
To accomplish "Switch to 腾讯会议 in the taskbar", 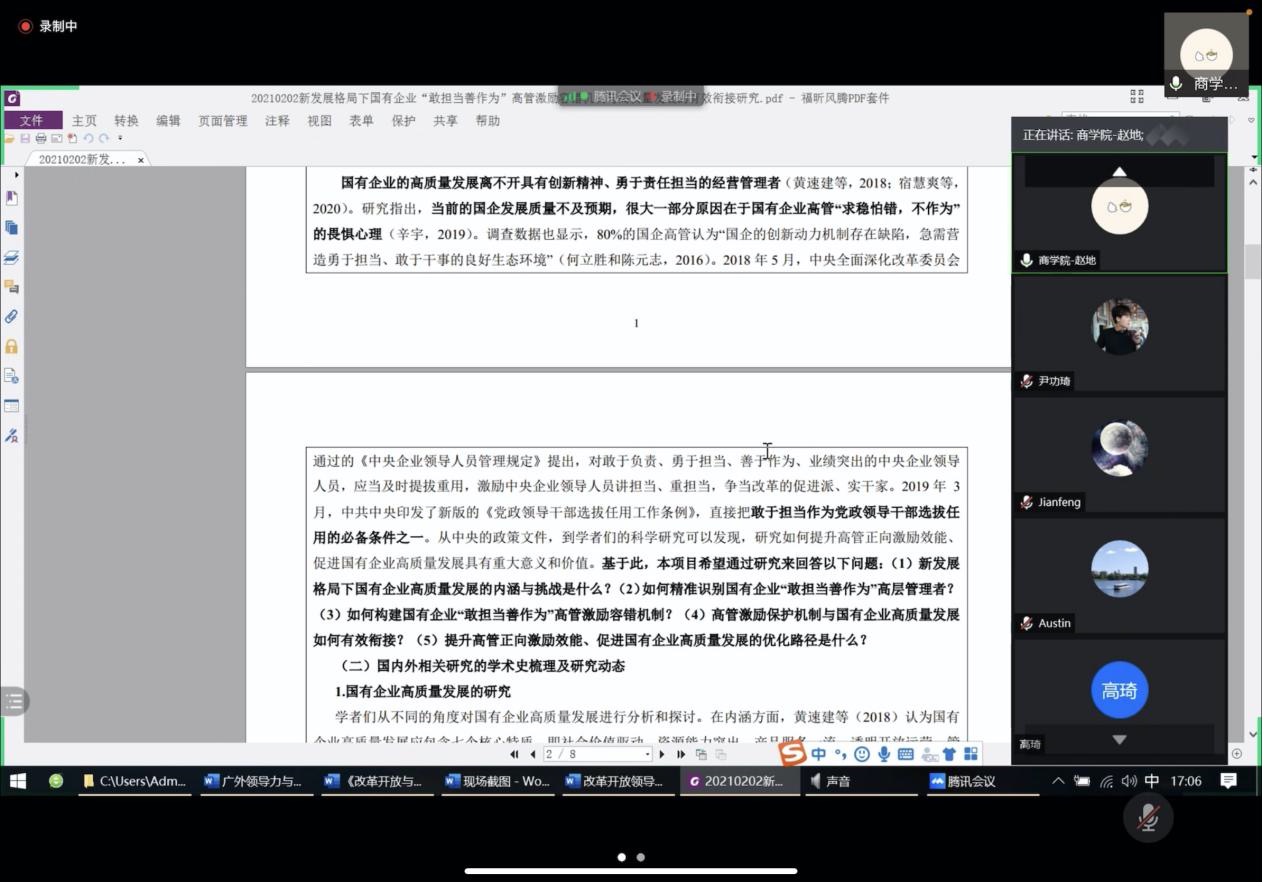I will tap(964, 782).
